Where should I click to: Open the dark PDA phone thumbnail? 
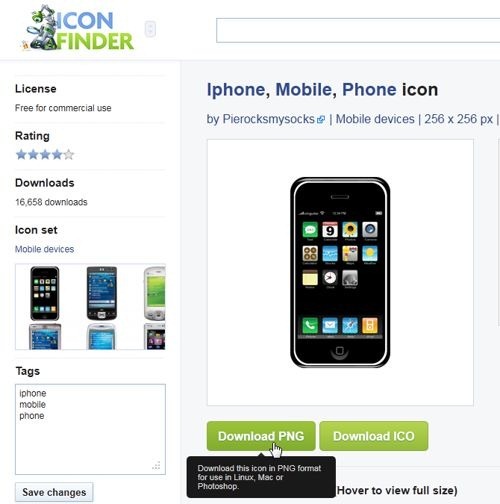tap(102, 293)
